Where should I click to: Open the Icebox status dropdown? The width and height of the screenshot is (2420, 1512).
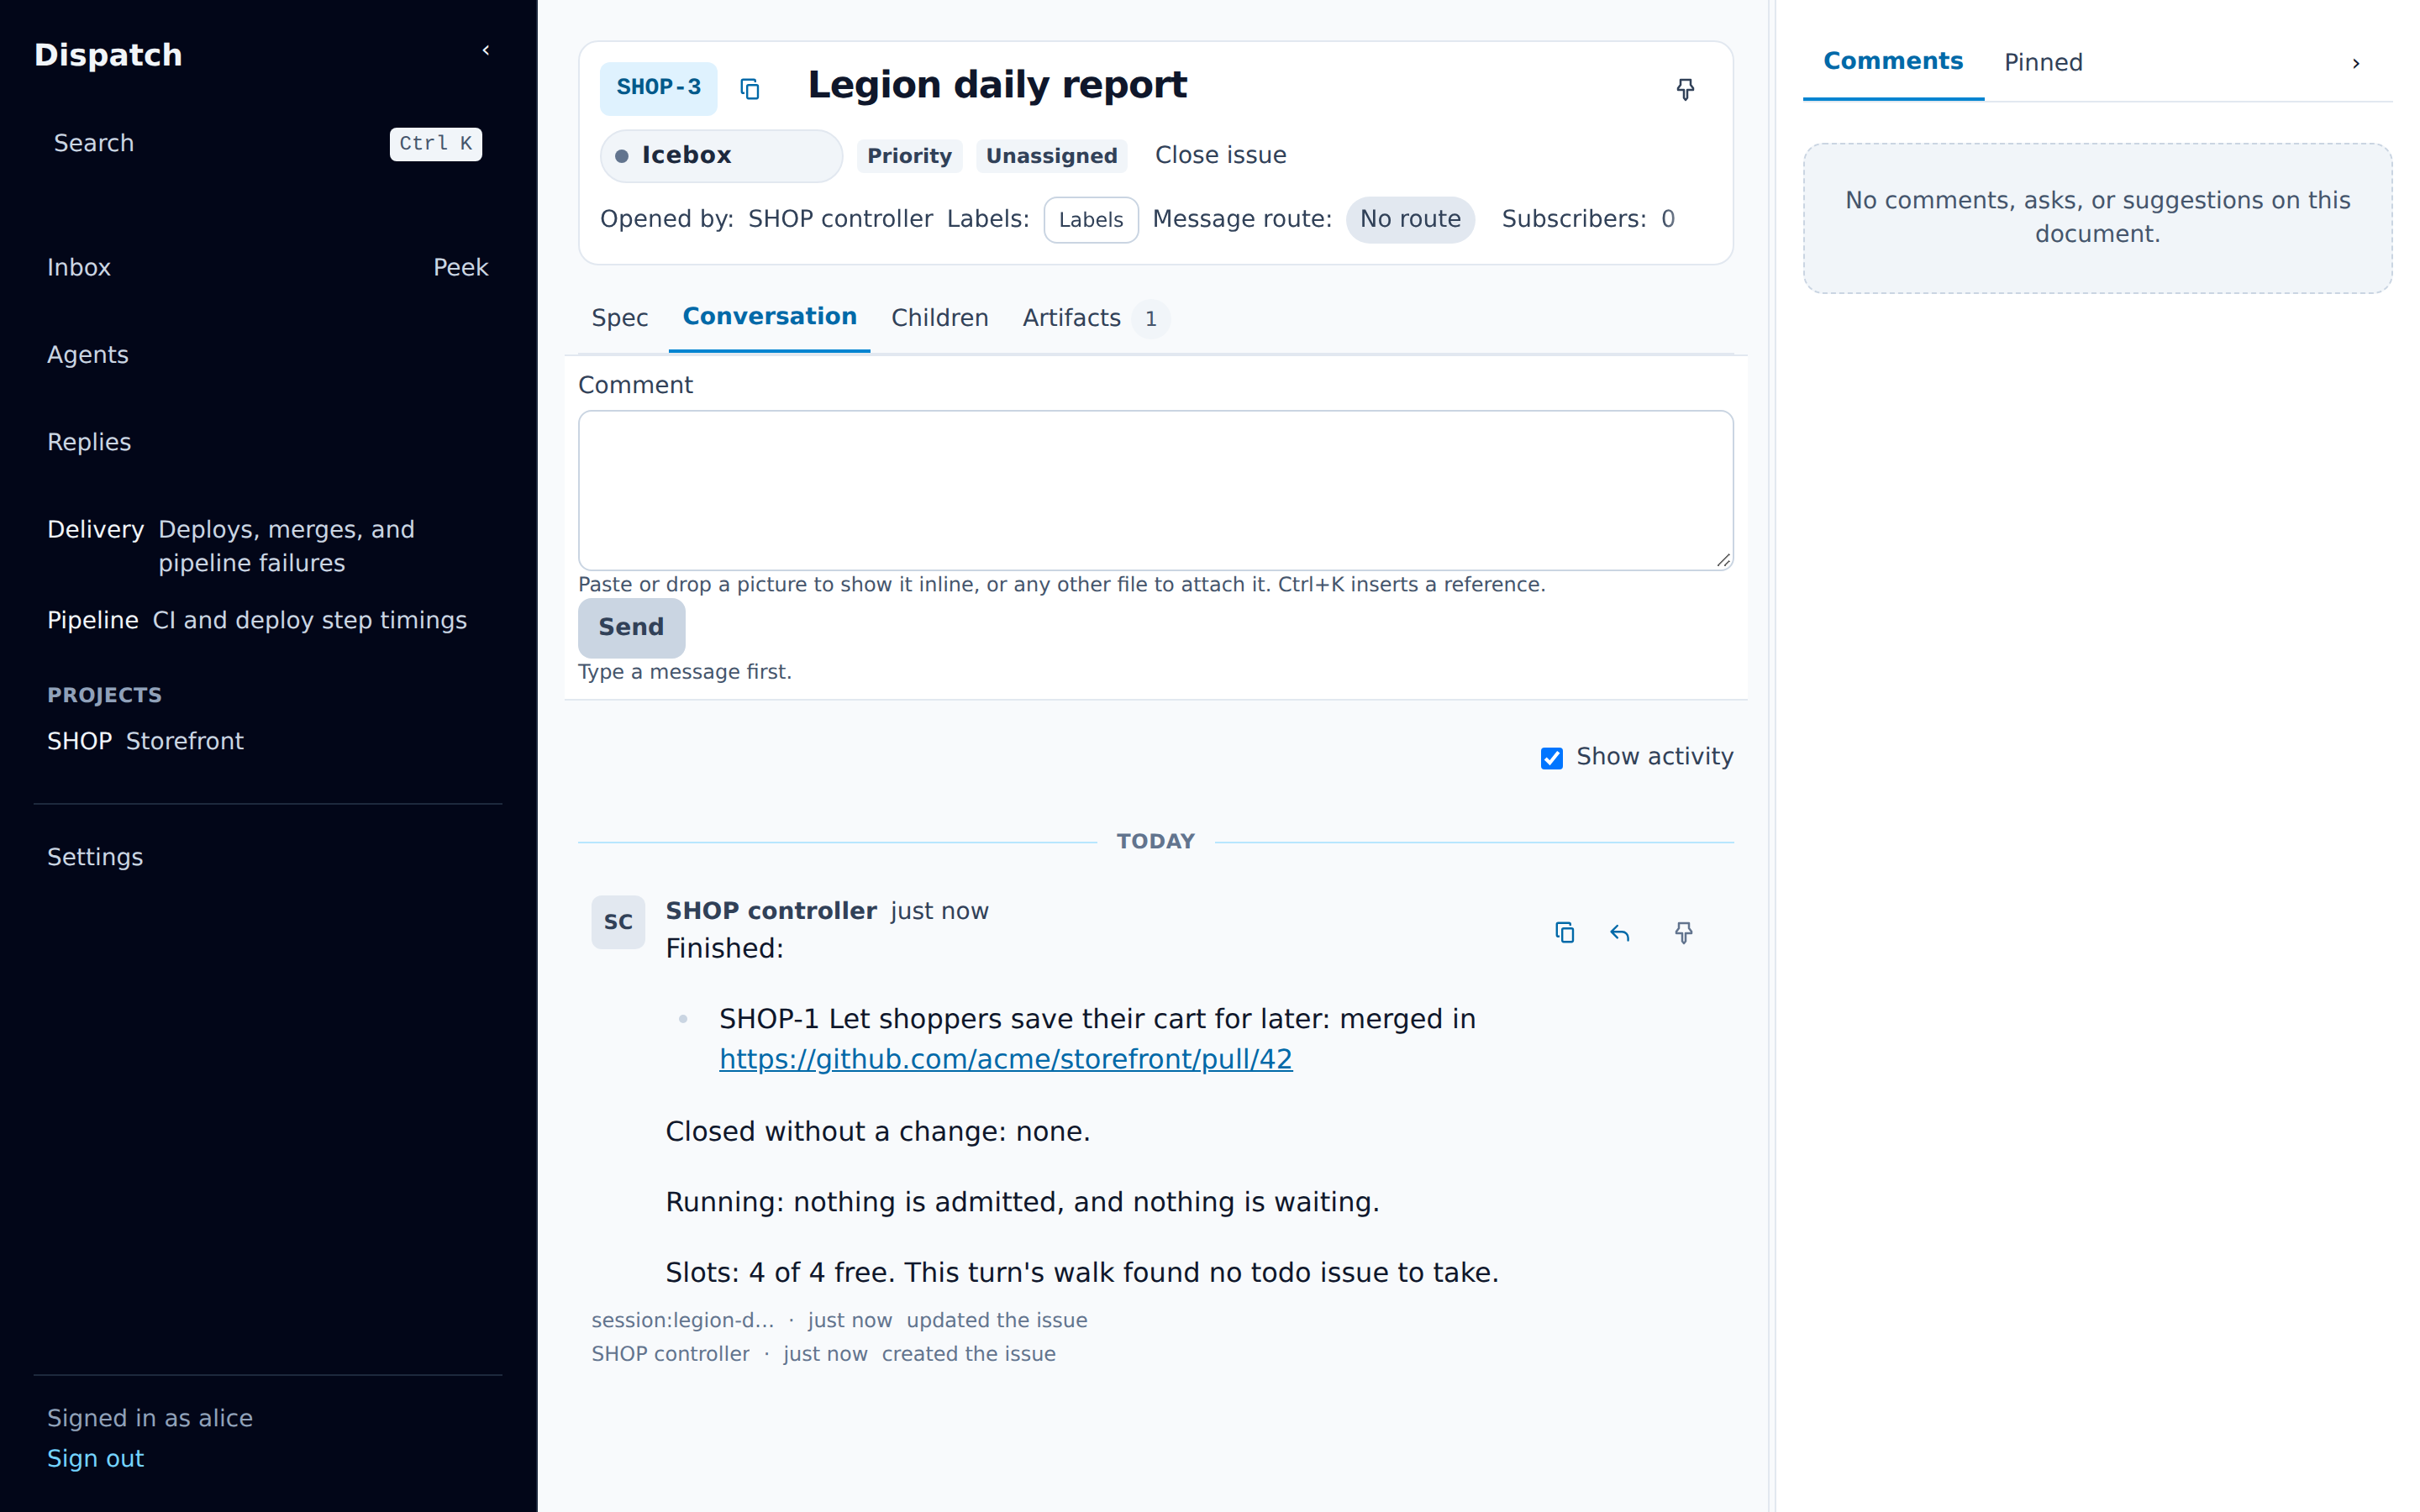click(721, 155)
